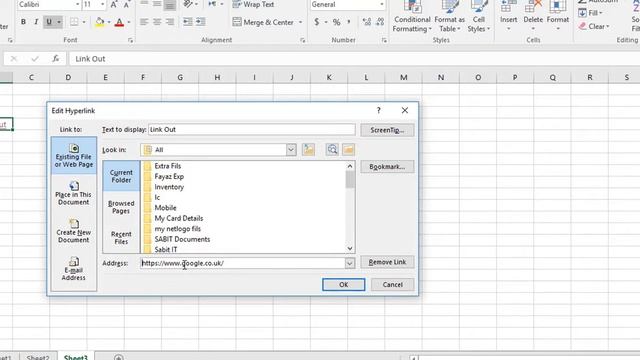Click the Bookmark button
The height and width of the screenshot is (360, 640).
click(x=387, y=167)
